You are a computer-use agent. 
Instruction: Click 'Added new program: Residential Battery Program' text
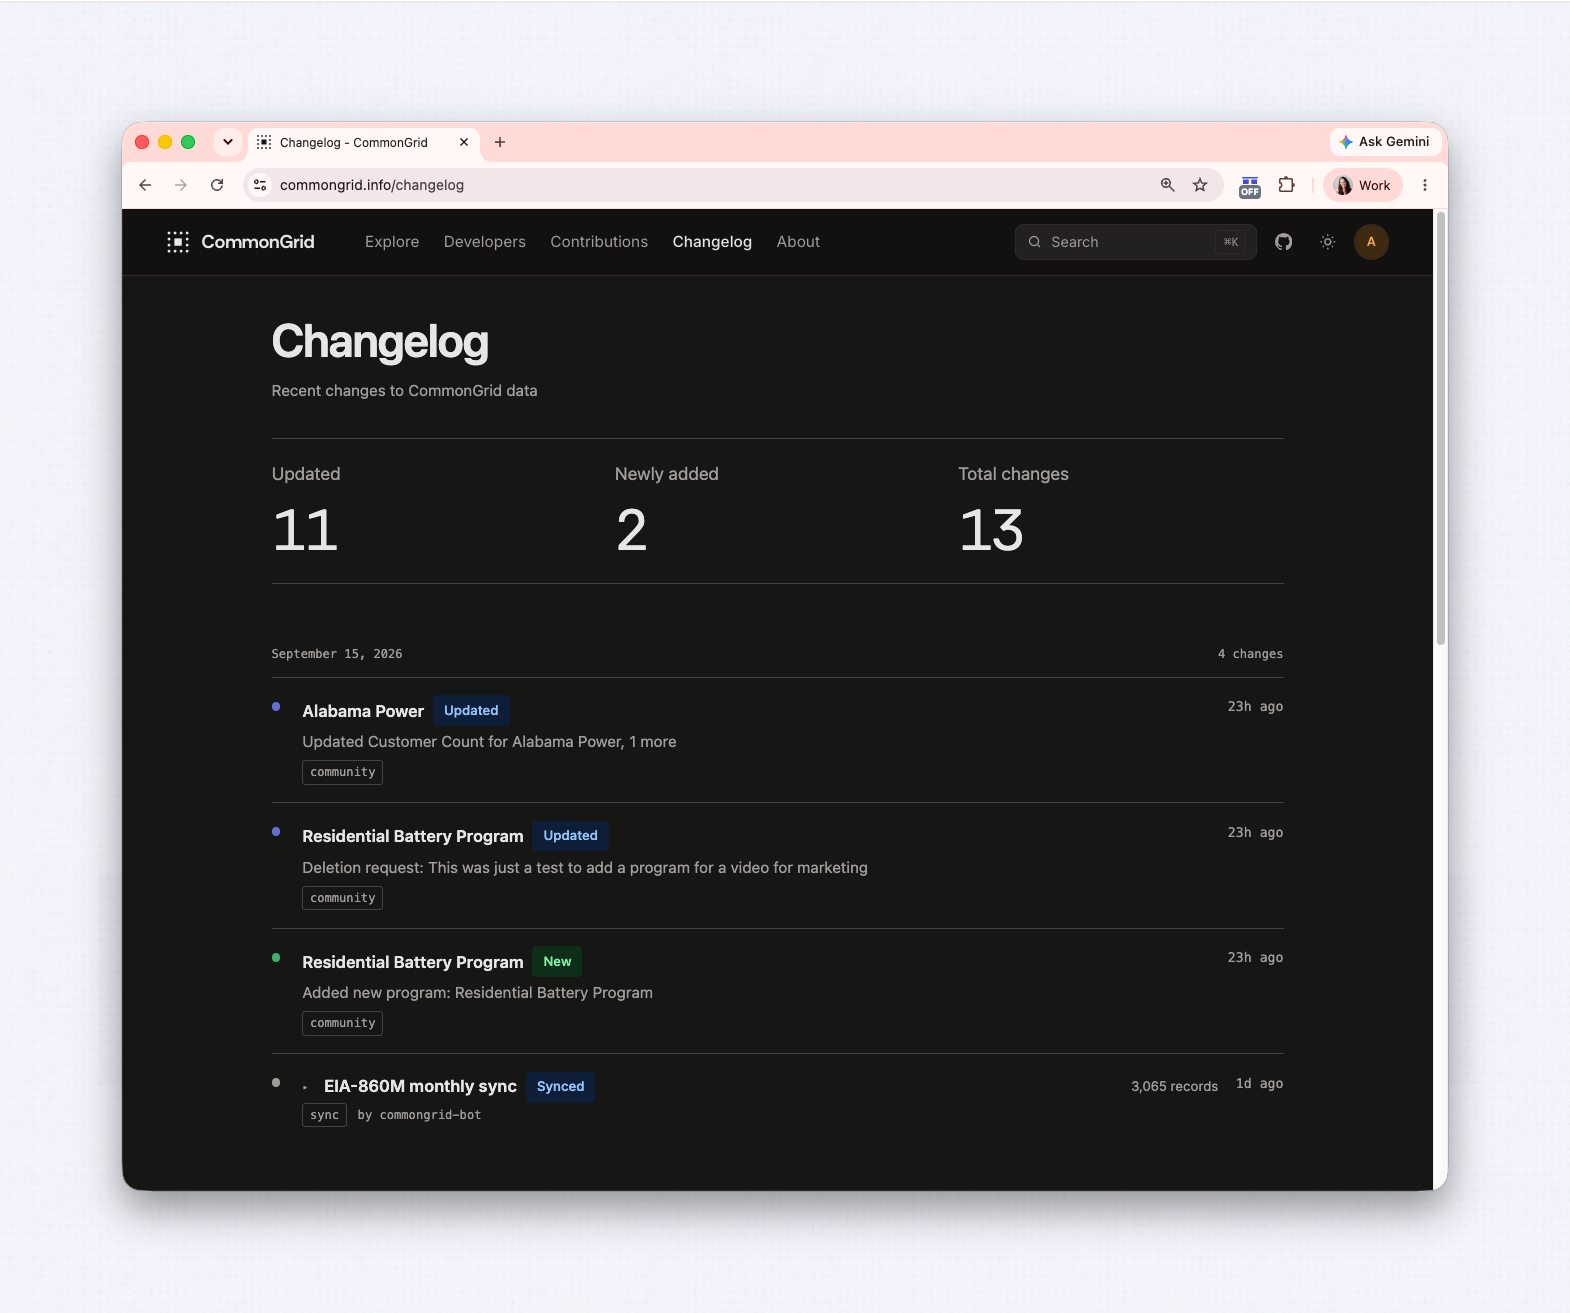coord(477,993)
